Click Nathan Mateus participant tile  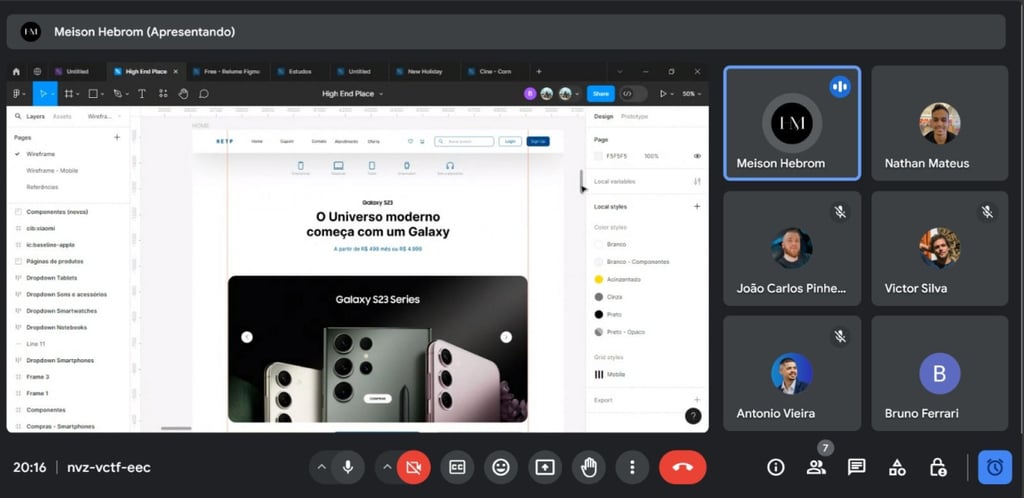[x=940, y=123]
